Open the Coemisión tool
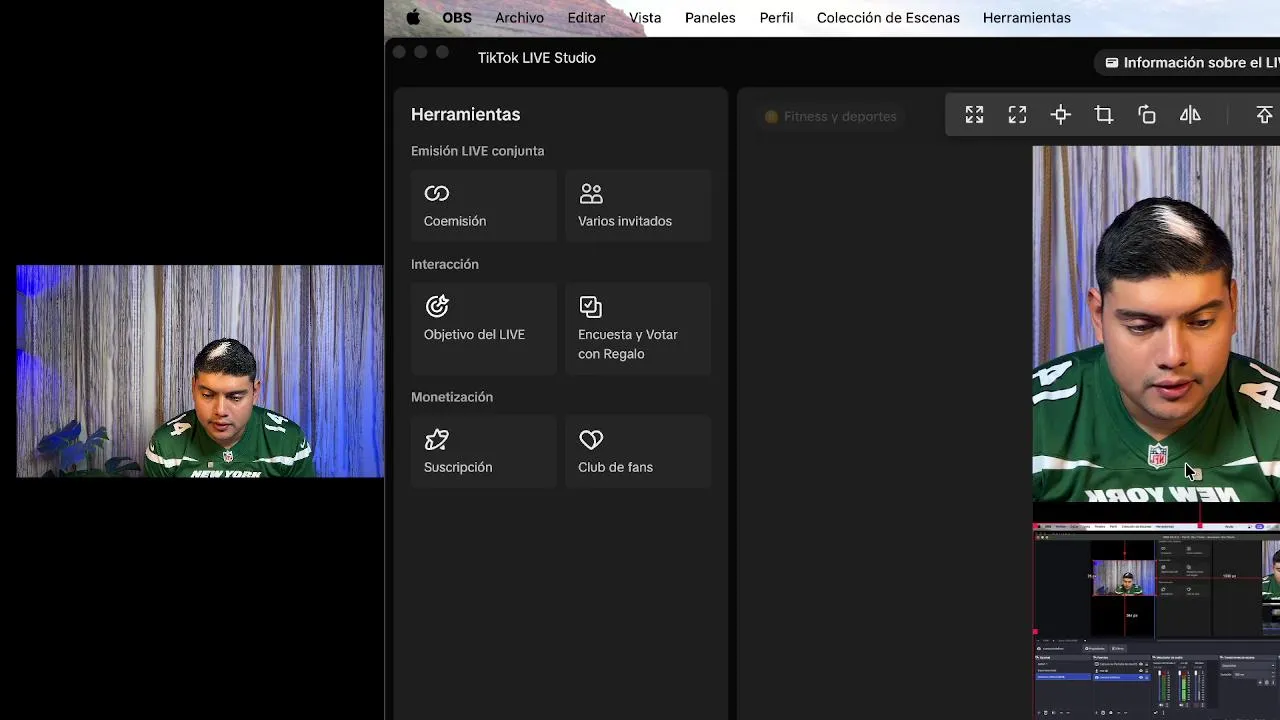This screenshot has height=720, width=1280. tap(483, 206)
